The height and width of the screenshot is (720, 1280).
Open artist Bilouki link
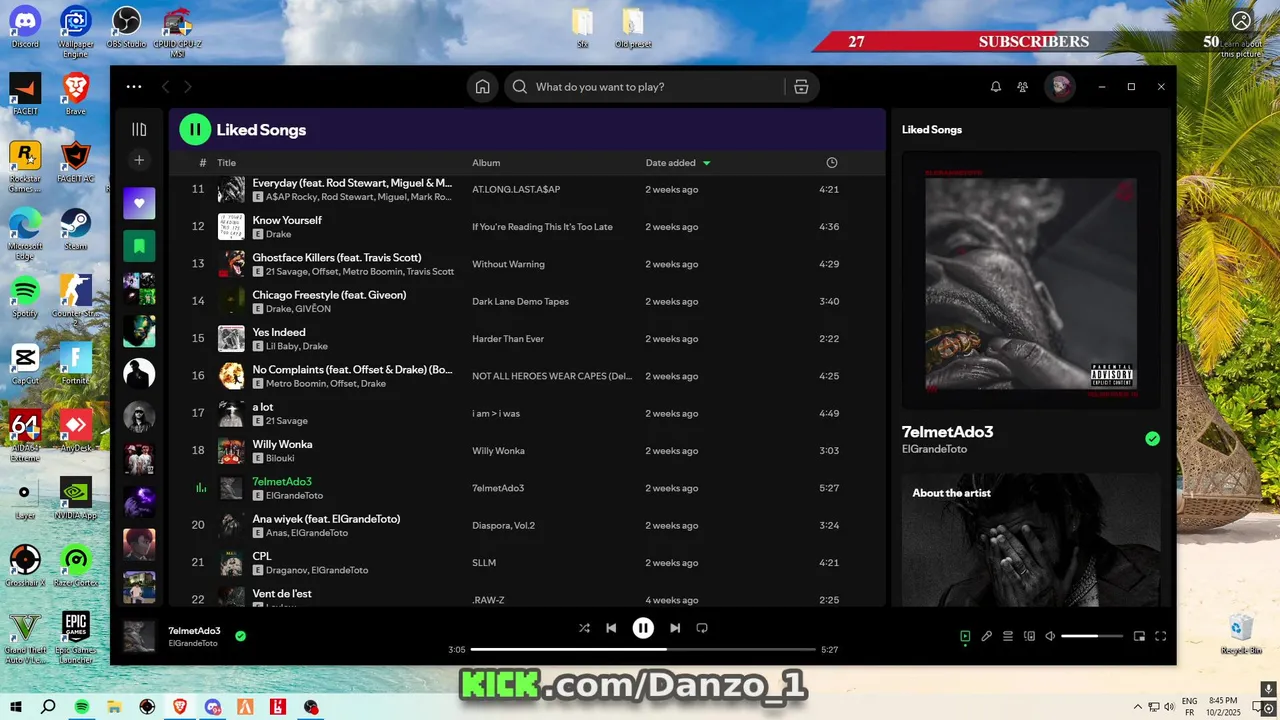tap(280, 458)
